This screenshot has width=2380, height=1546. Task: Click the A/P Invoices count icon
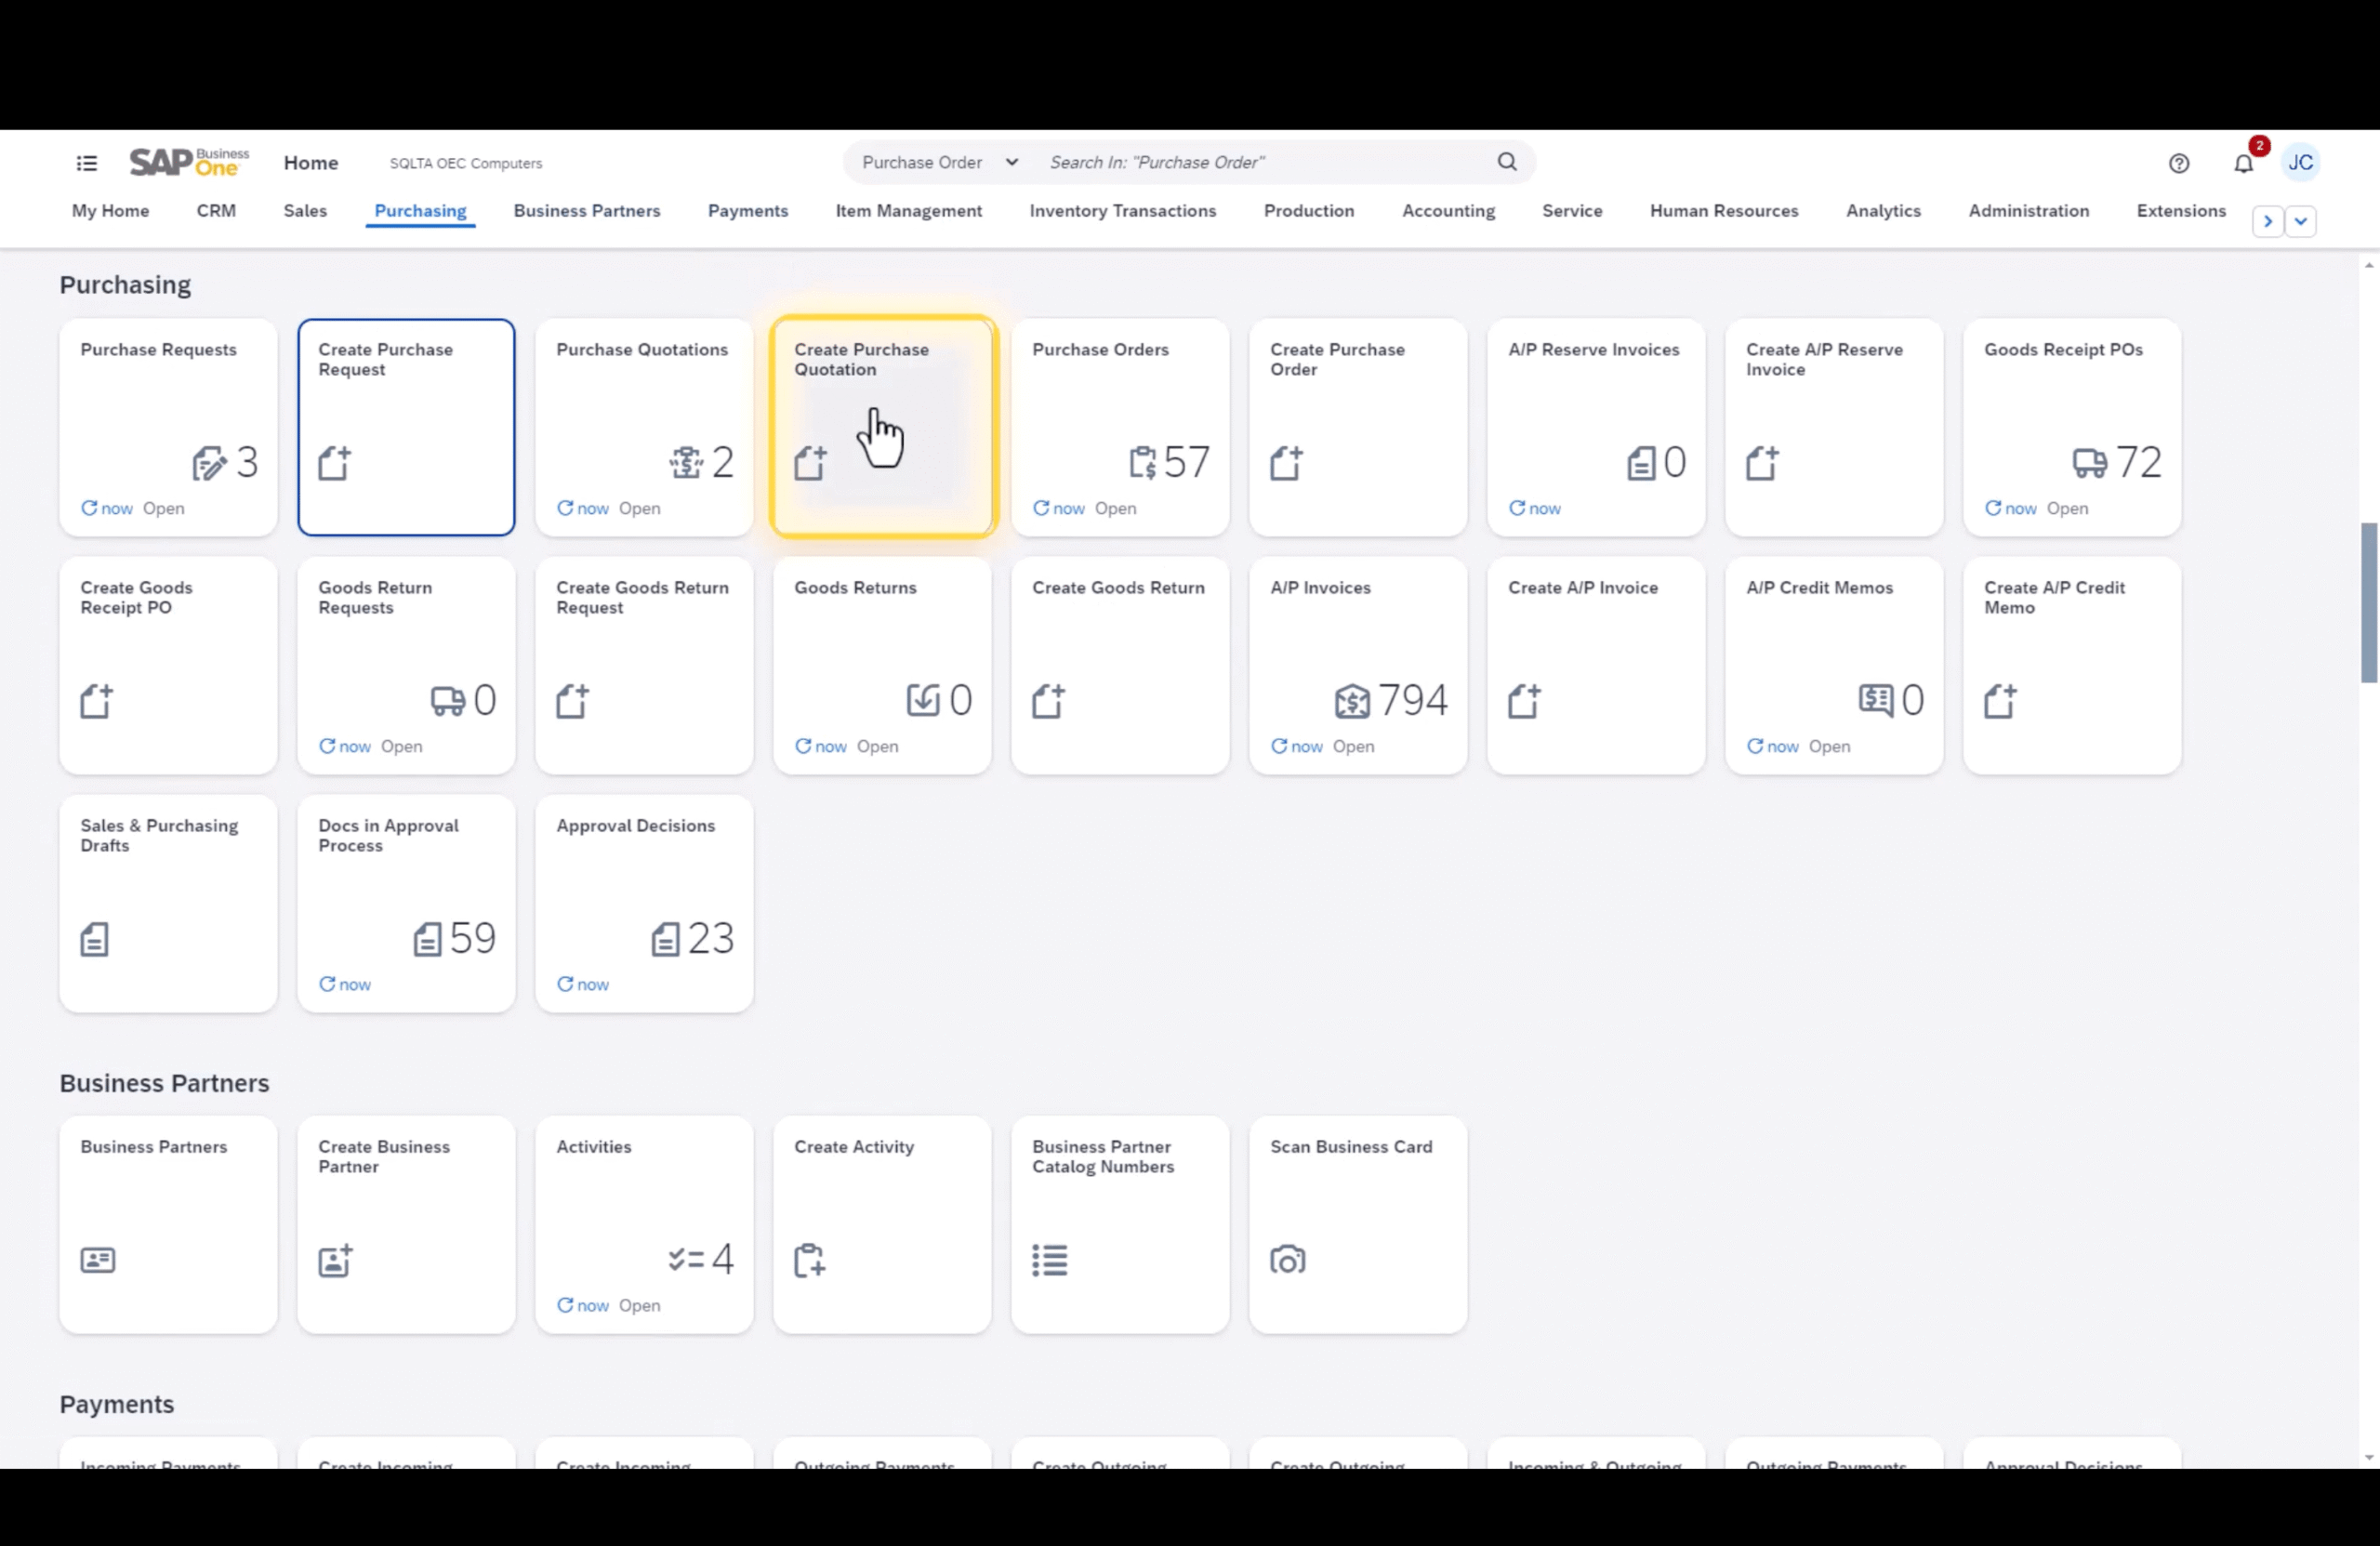point(1352,700)
